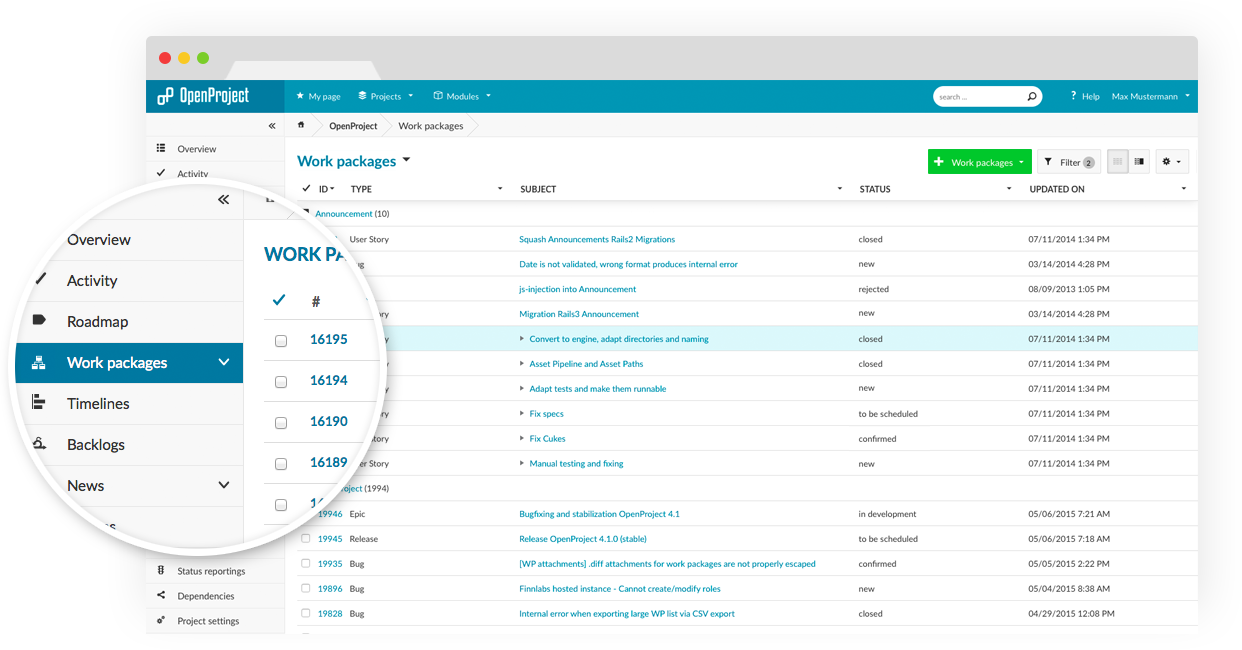Click the search magnifier icon
The image size is (1242, 650).
click(1032, 97)
